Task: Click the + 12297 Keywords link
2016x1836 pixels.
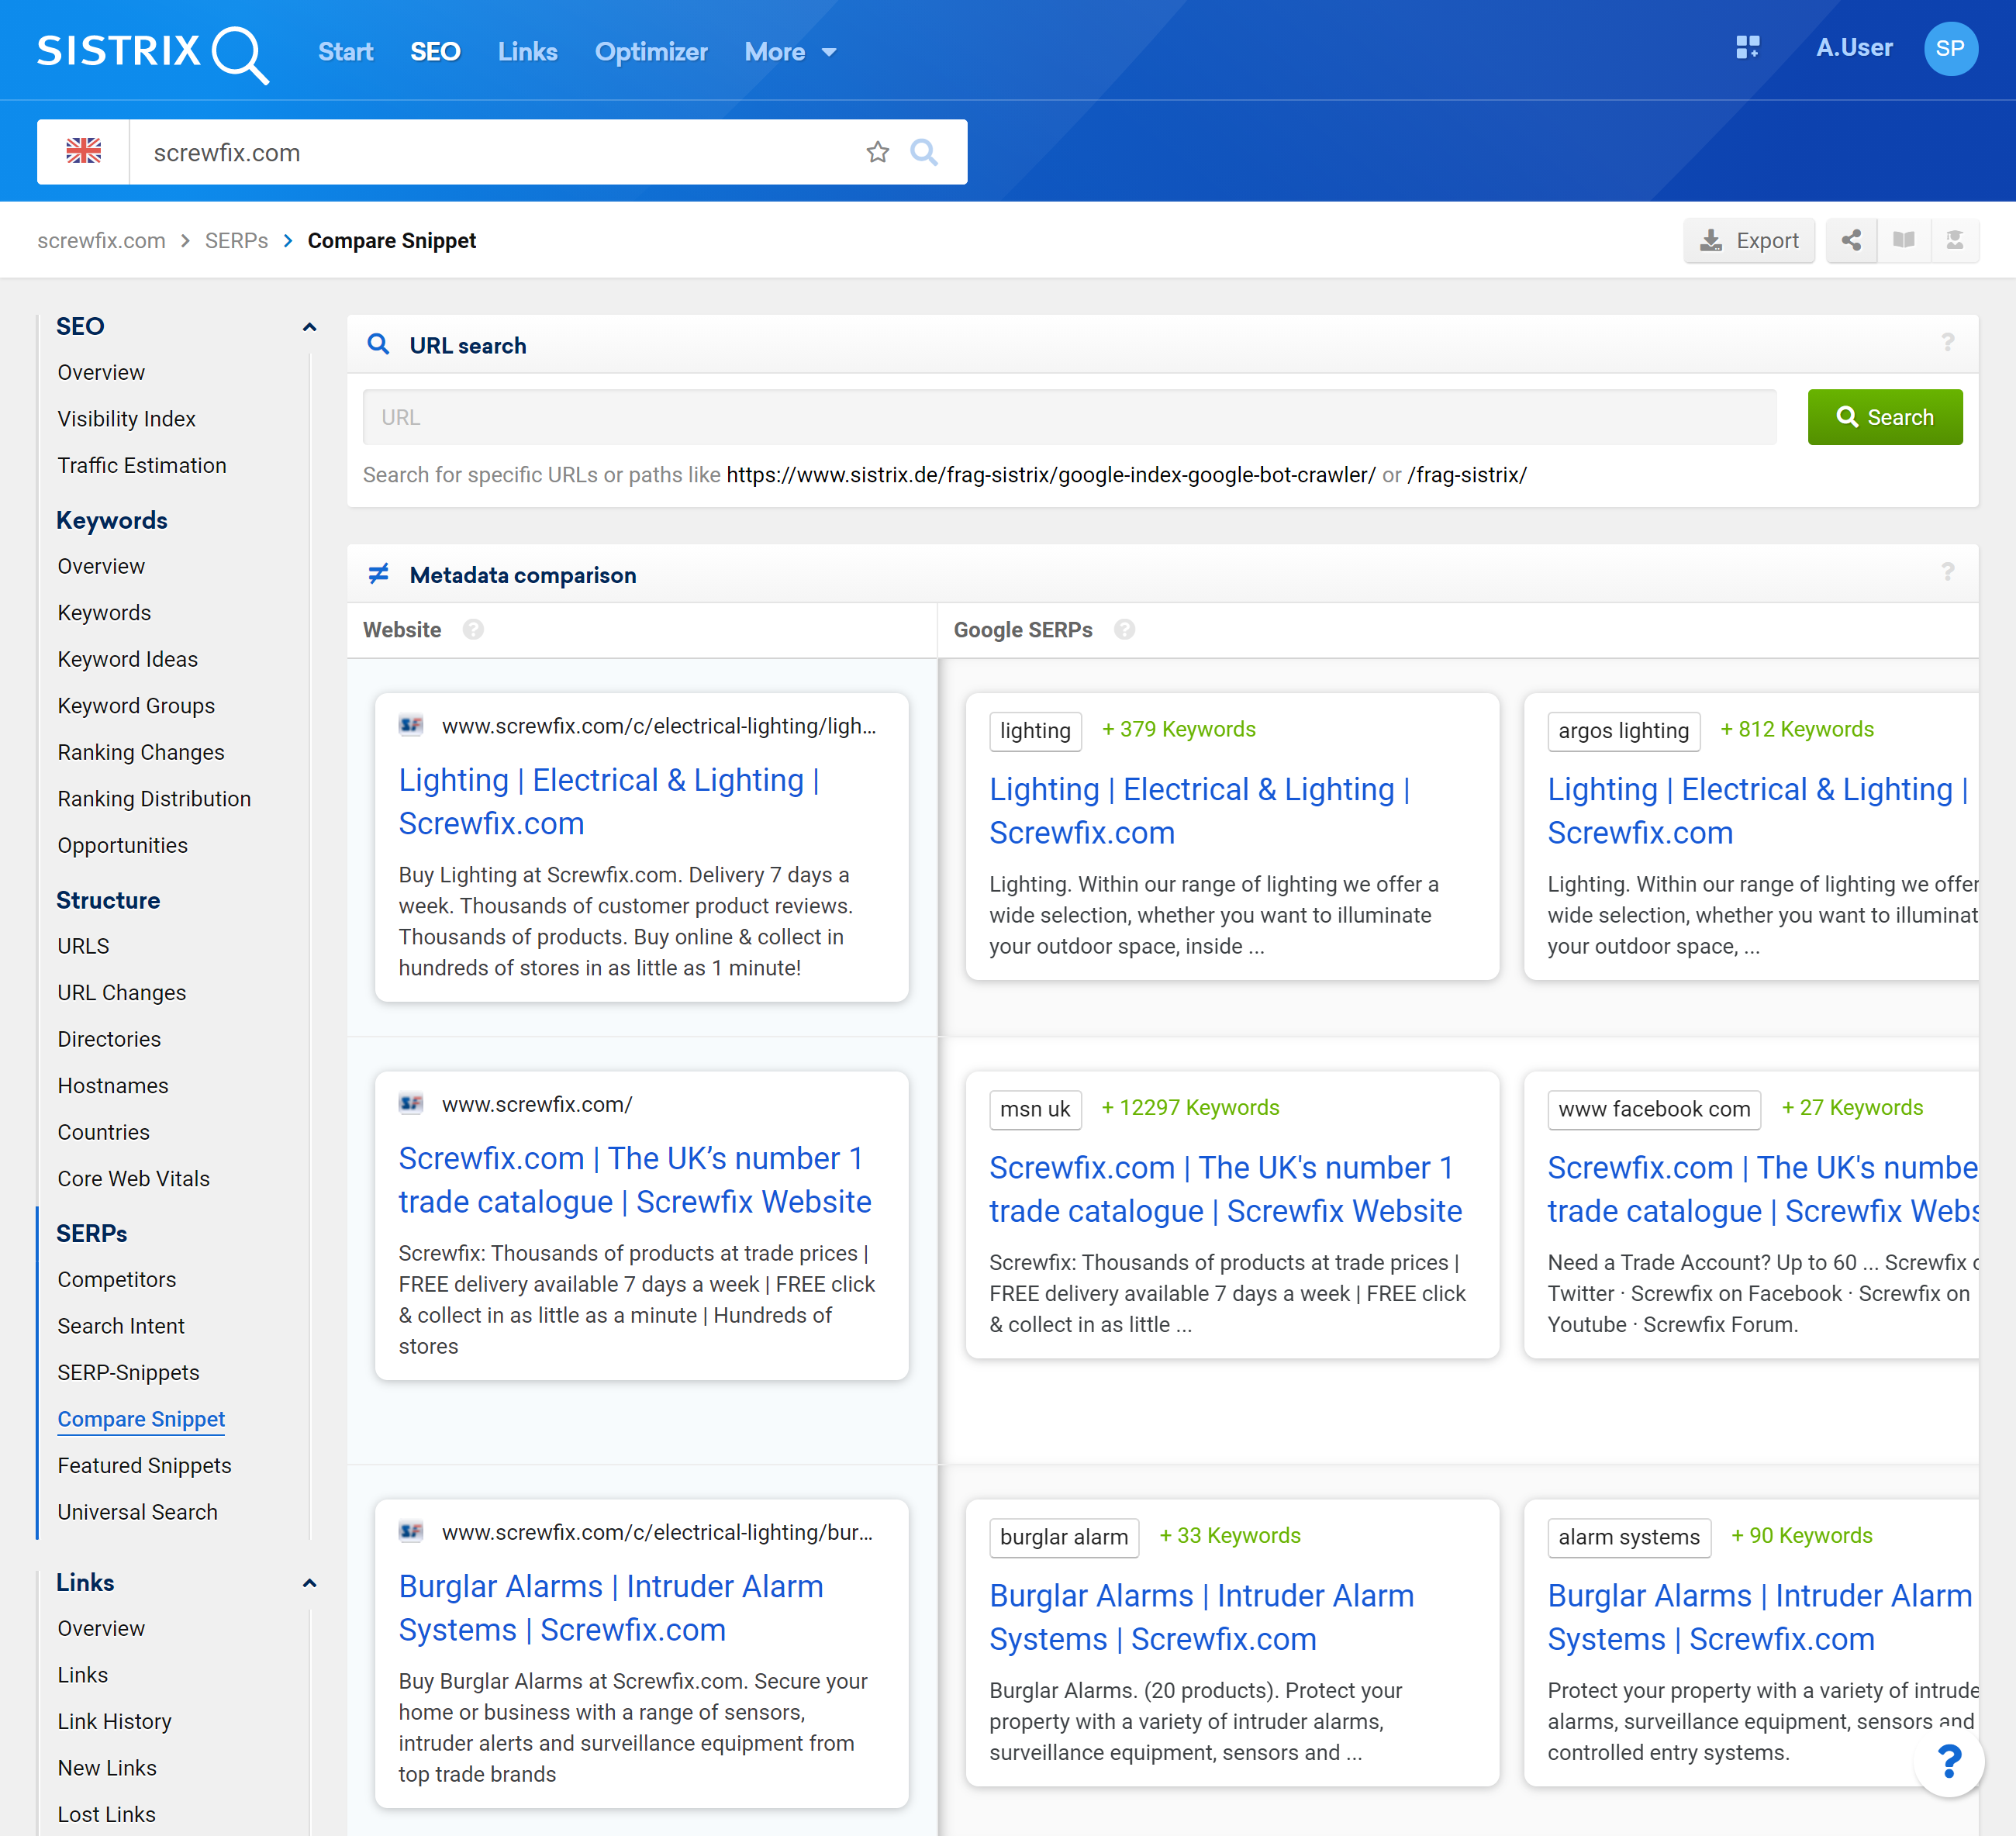Action: click(x=1190, y=1107)
